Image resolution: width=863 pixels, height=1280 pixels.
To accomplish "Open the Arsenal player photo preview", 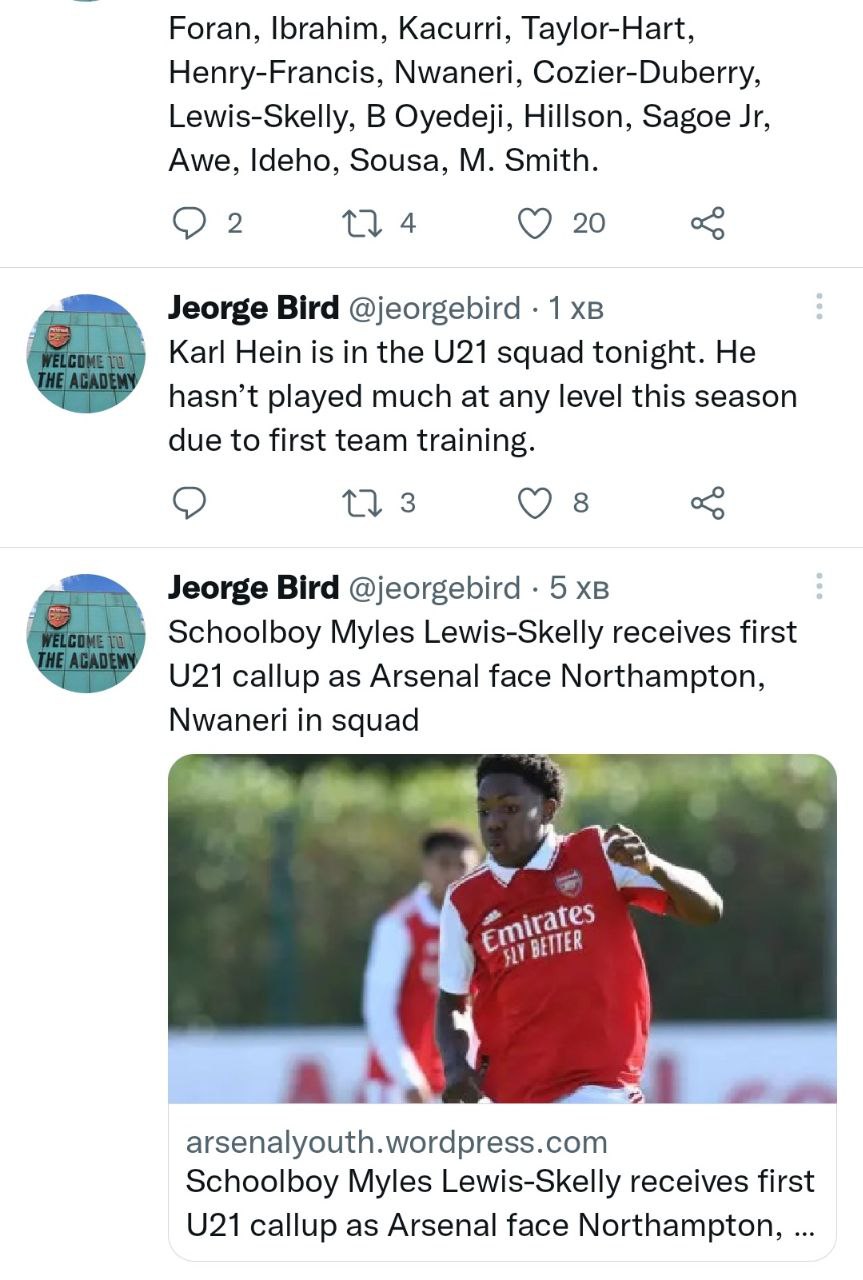I will tap(502, 928).
